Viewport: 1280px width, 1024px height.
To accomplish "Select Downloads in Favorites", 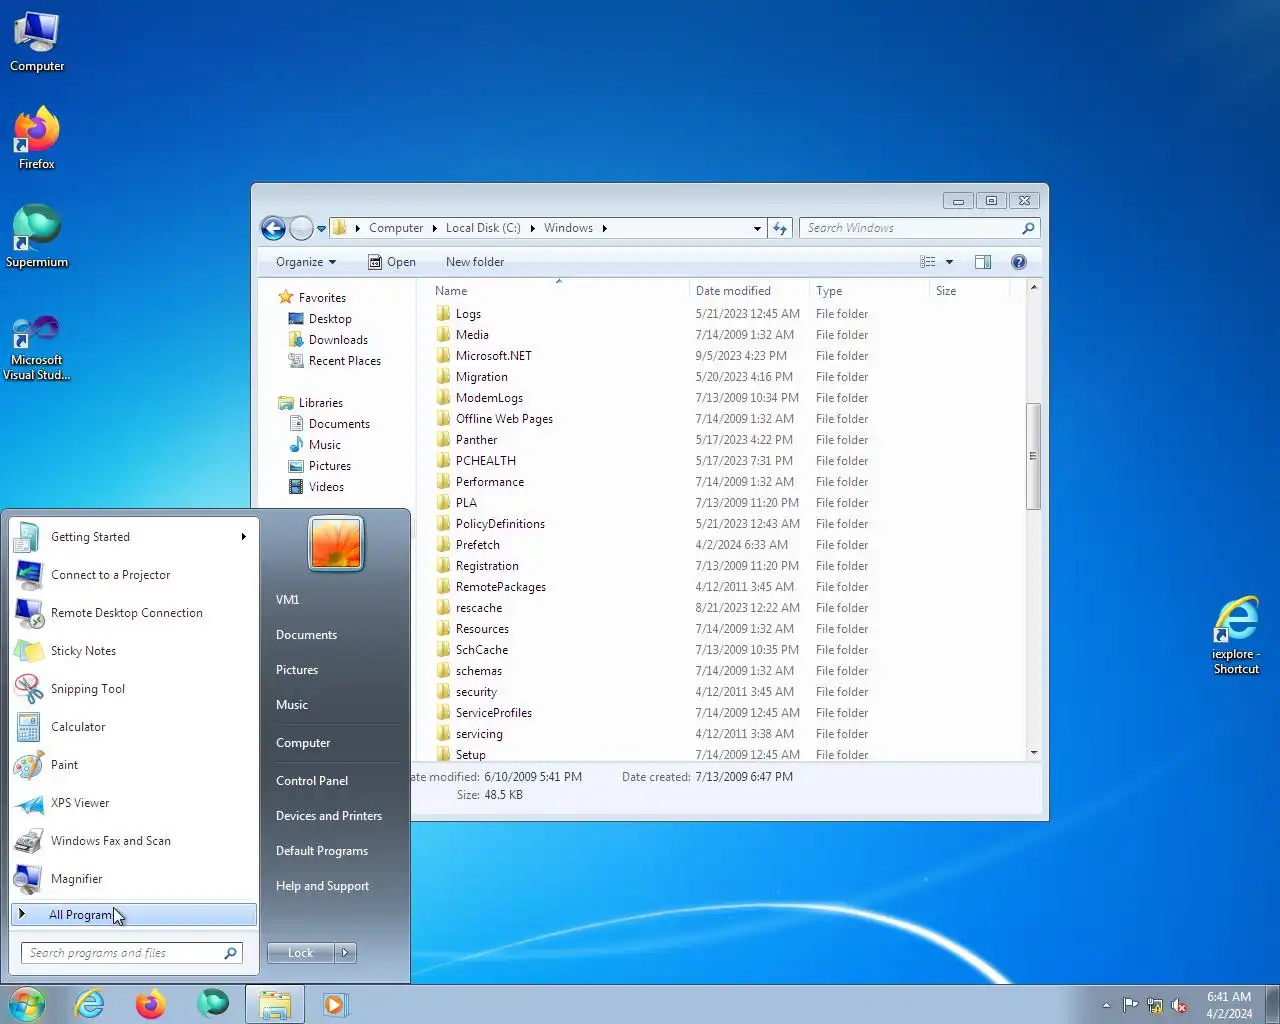I will (x=338, y=340).
